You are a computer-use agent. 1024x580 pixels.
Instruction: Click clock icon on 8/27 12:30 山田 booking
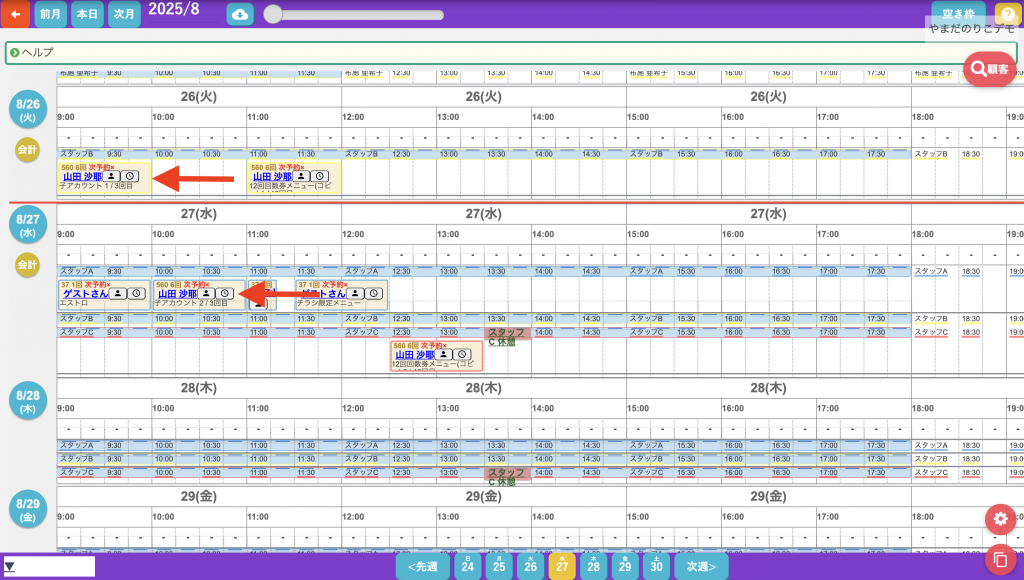[x=462, y=355]
